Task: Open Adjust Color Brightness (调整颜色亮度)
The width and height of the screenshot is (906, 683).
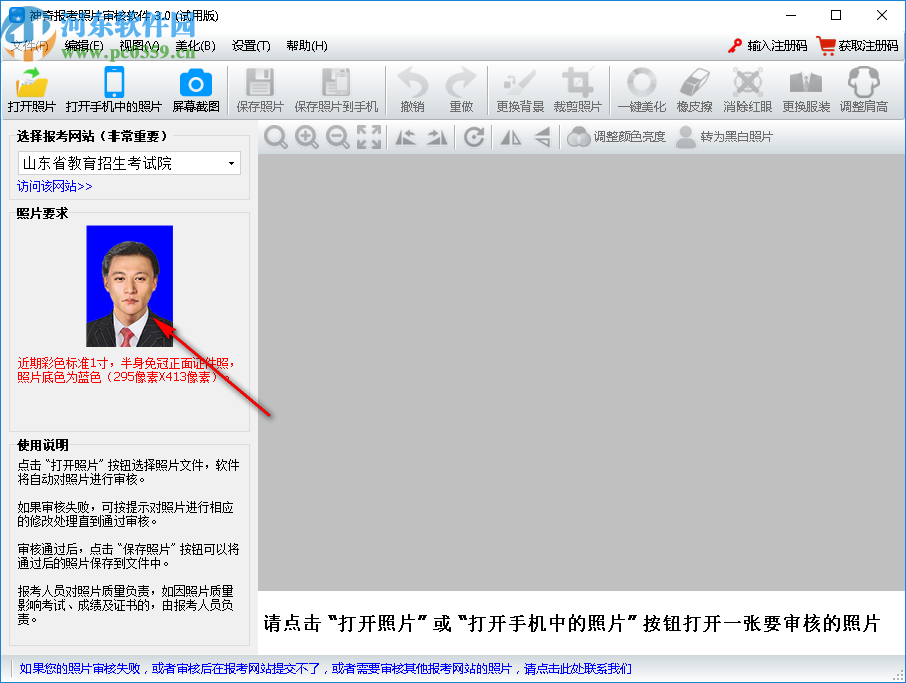Action: click(616, 137)
